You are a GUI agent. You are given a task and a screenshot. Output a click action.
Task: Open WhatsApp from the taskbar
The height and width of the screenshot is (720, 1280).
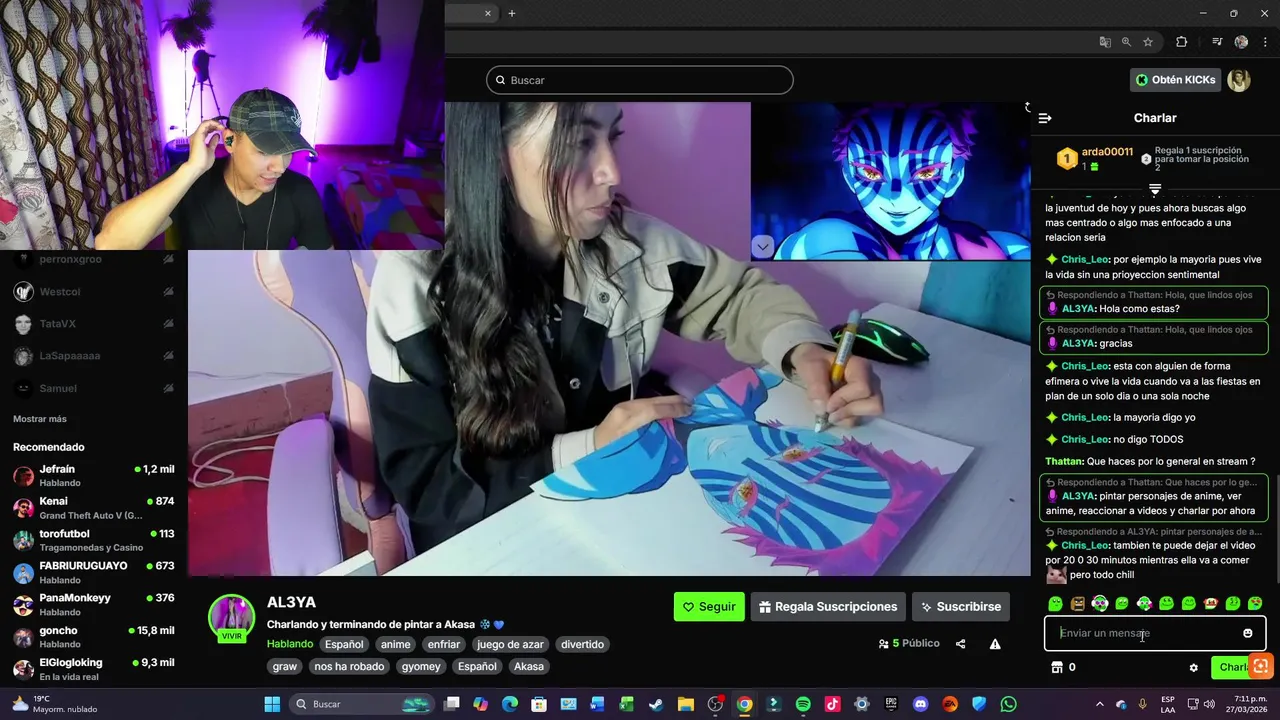click(1008, 704)
